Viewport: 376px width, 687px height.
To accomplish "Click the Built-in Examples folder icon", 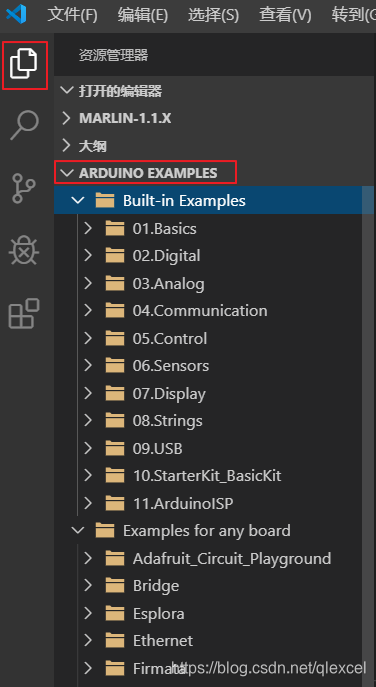I will point(105,201).
